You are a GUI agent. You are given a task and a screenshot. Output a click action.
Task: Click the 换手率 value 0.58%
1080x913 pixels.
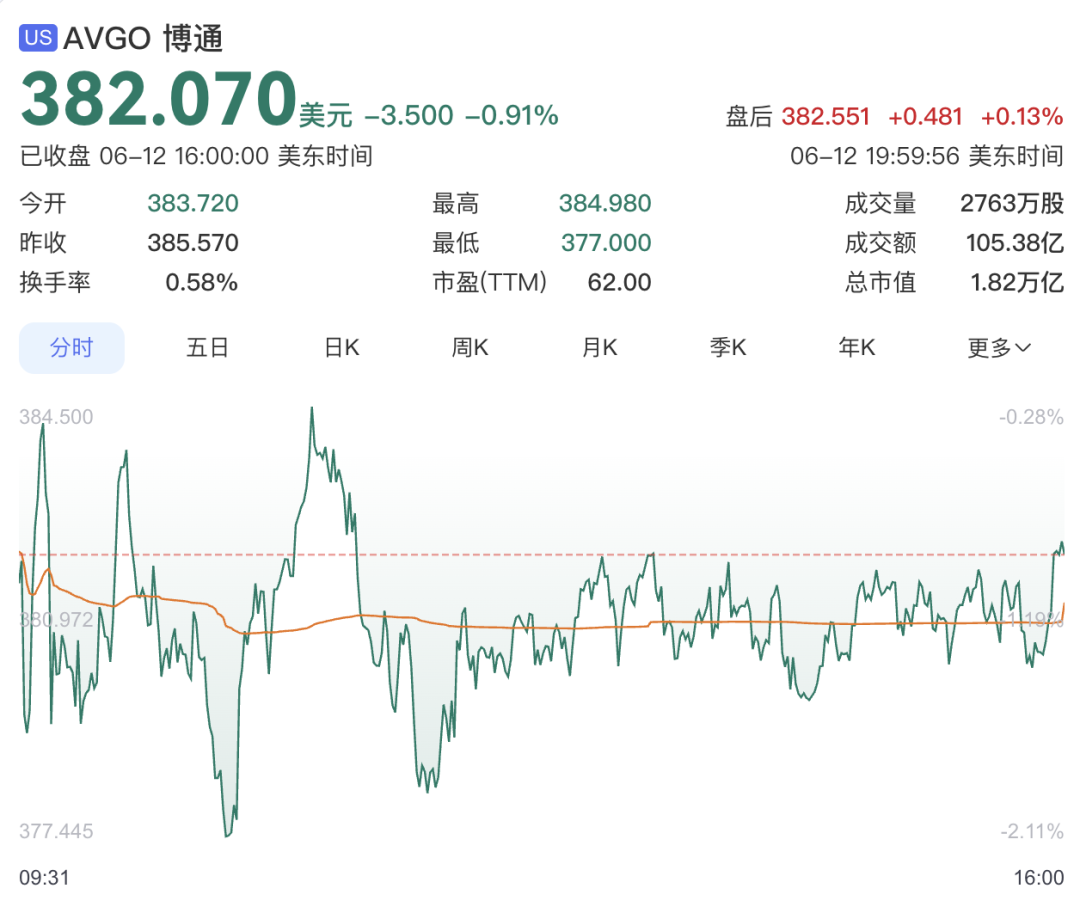pyautogui.click(x=201, y=282)
